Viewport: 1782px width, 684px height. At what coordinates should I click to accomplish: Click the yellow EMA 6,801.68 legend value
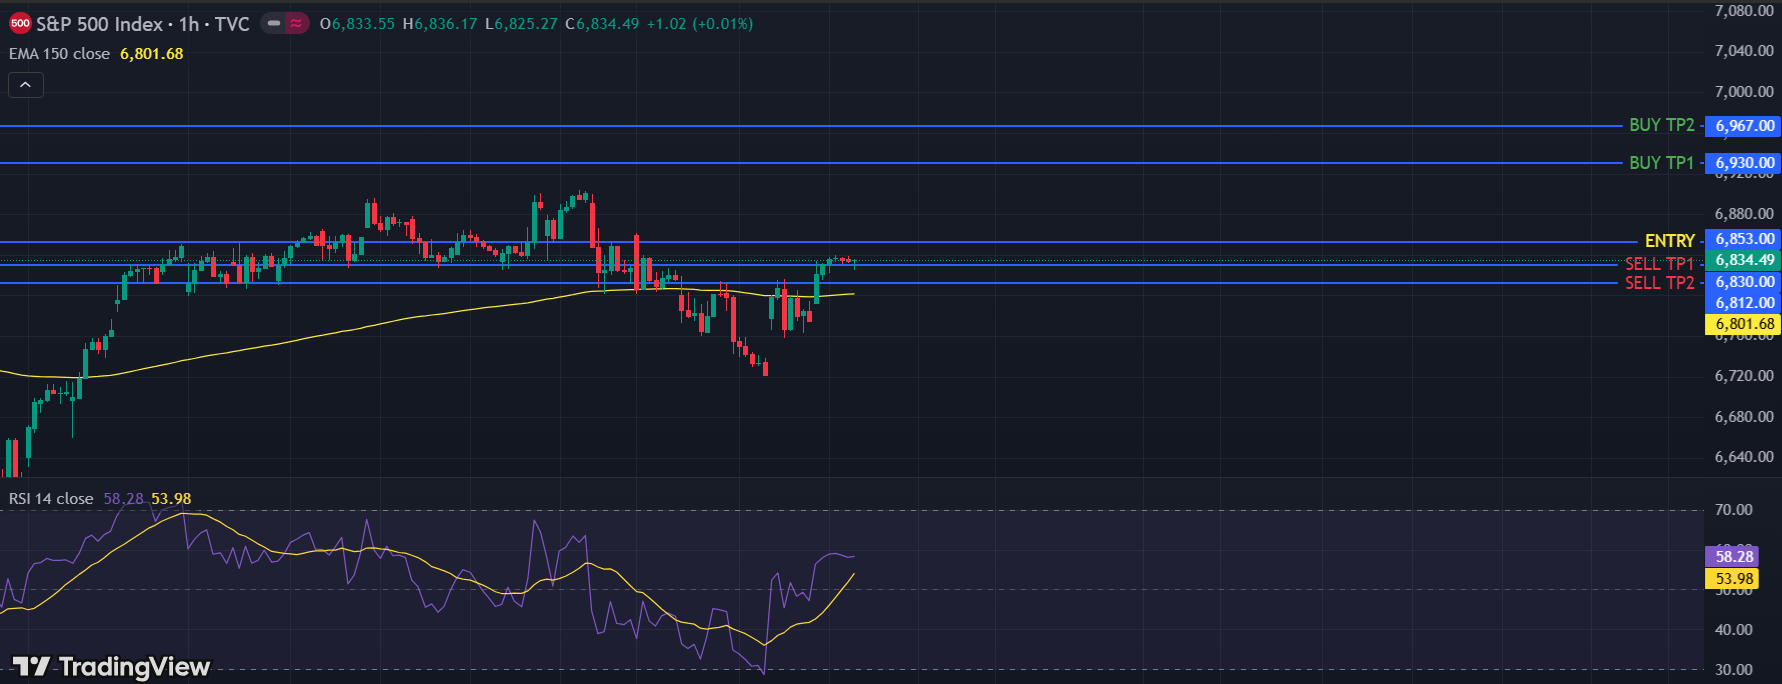point(152,54)
